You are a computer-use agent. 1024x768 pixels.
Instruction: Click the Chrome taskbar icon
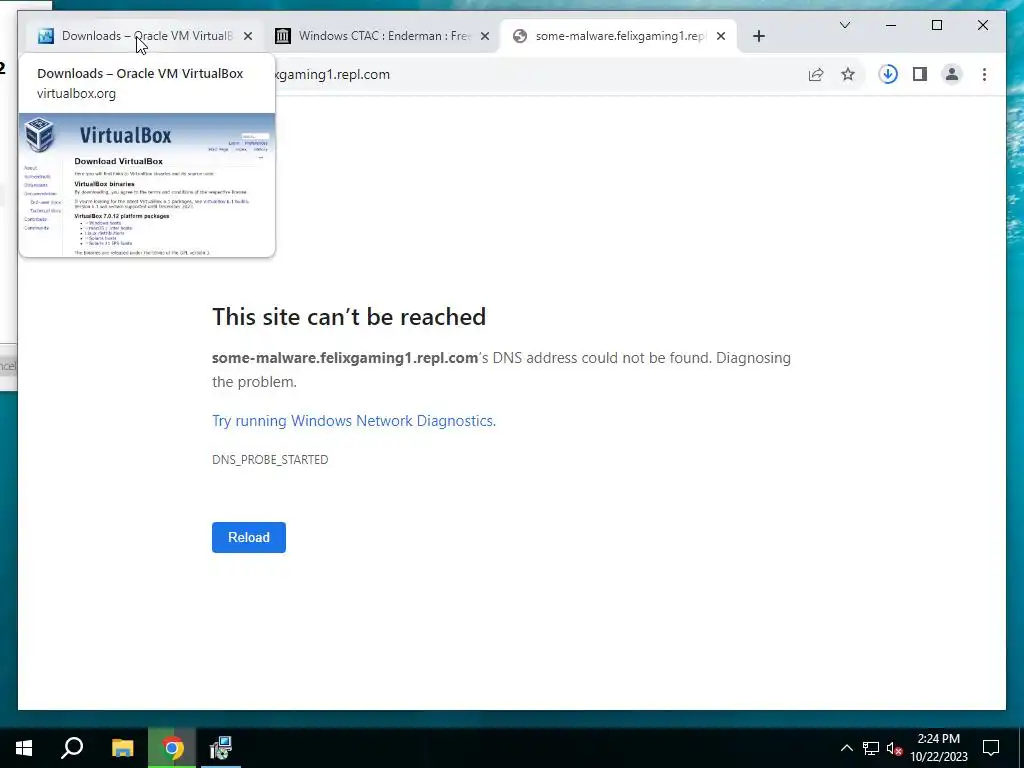(172, 748)
